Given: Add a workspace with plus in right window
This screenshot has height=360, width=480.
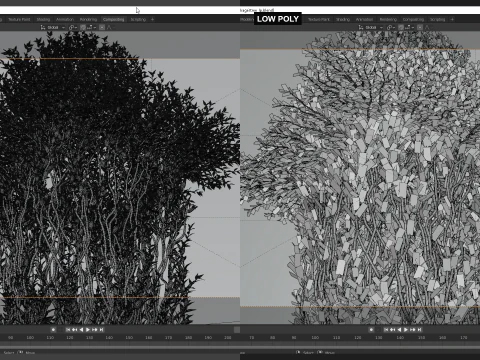Looking at the screenshot, I should click(x=452, y=19).
